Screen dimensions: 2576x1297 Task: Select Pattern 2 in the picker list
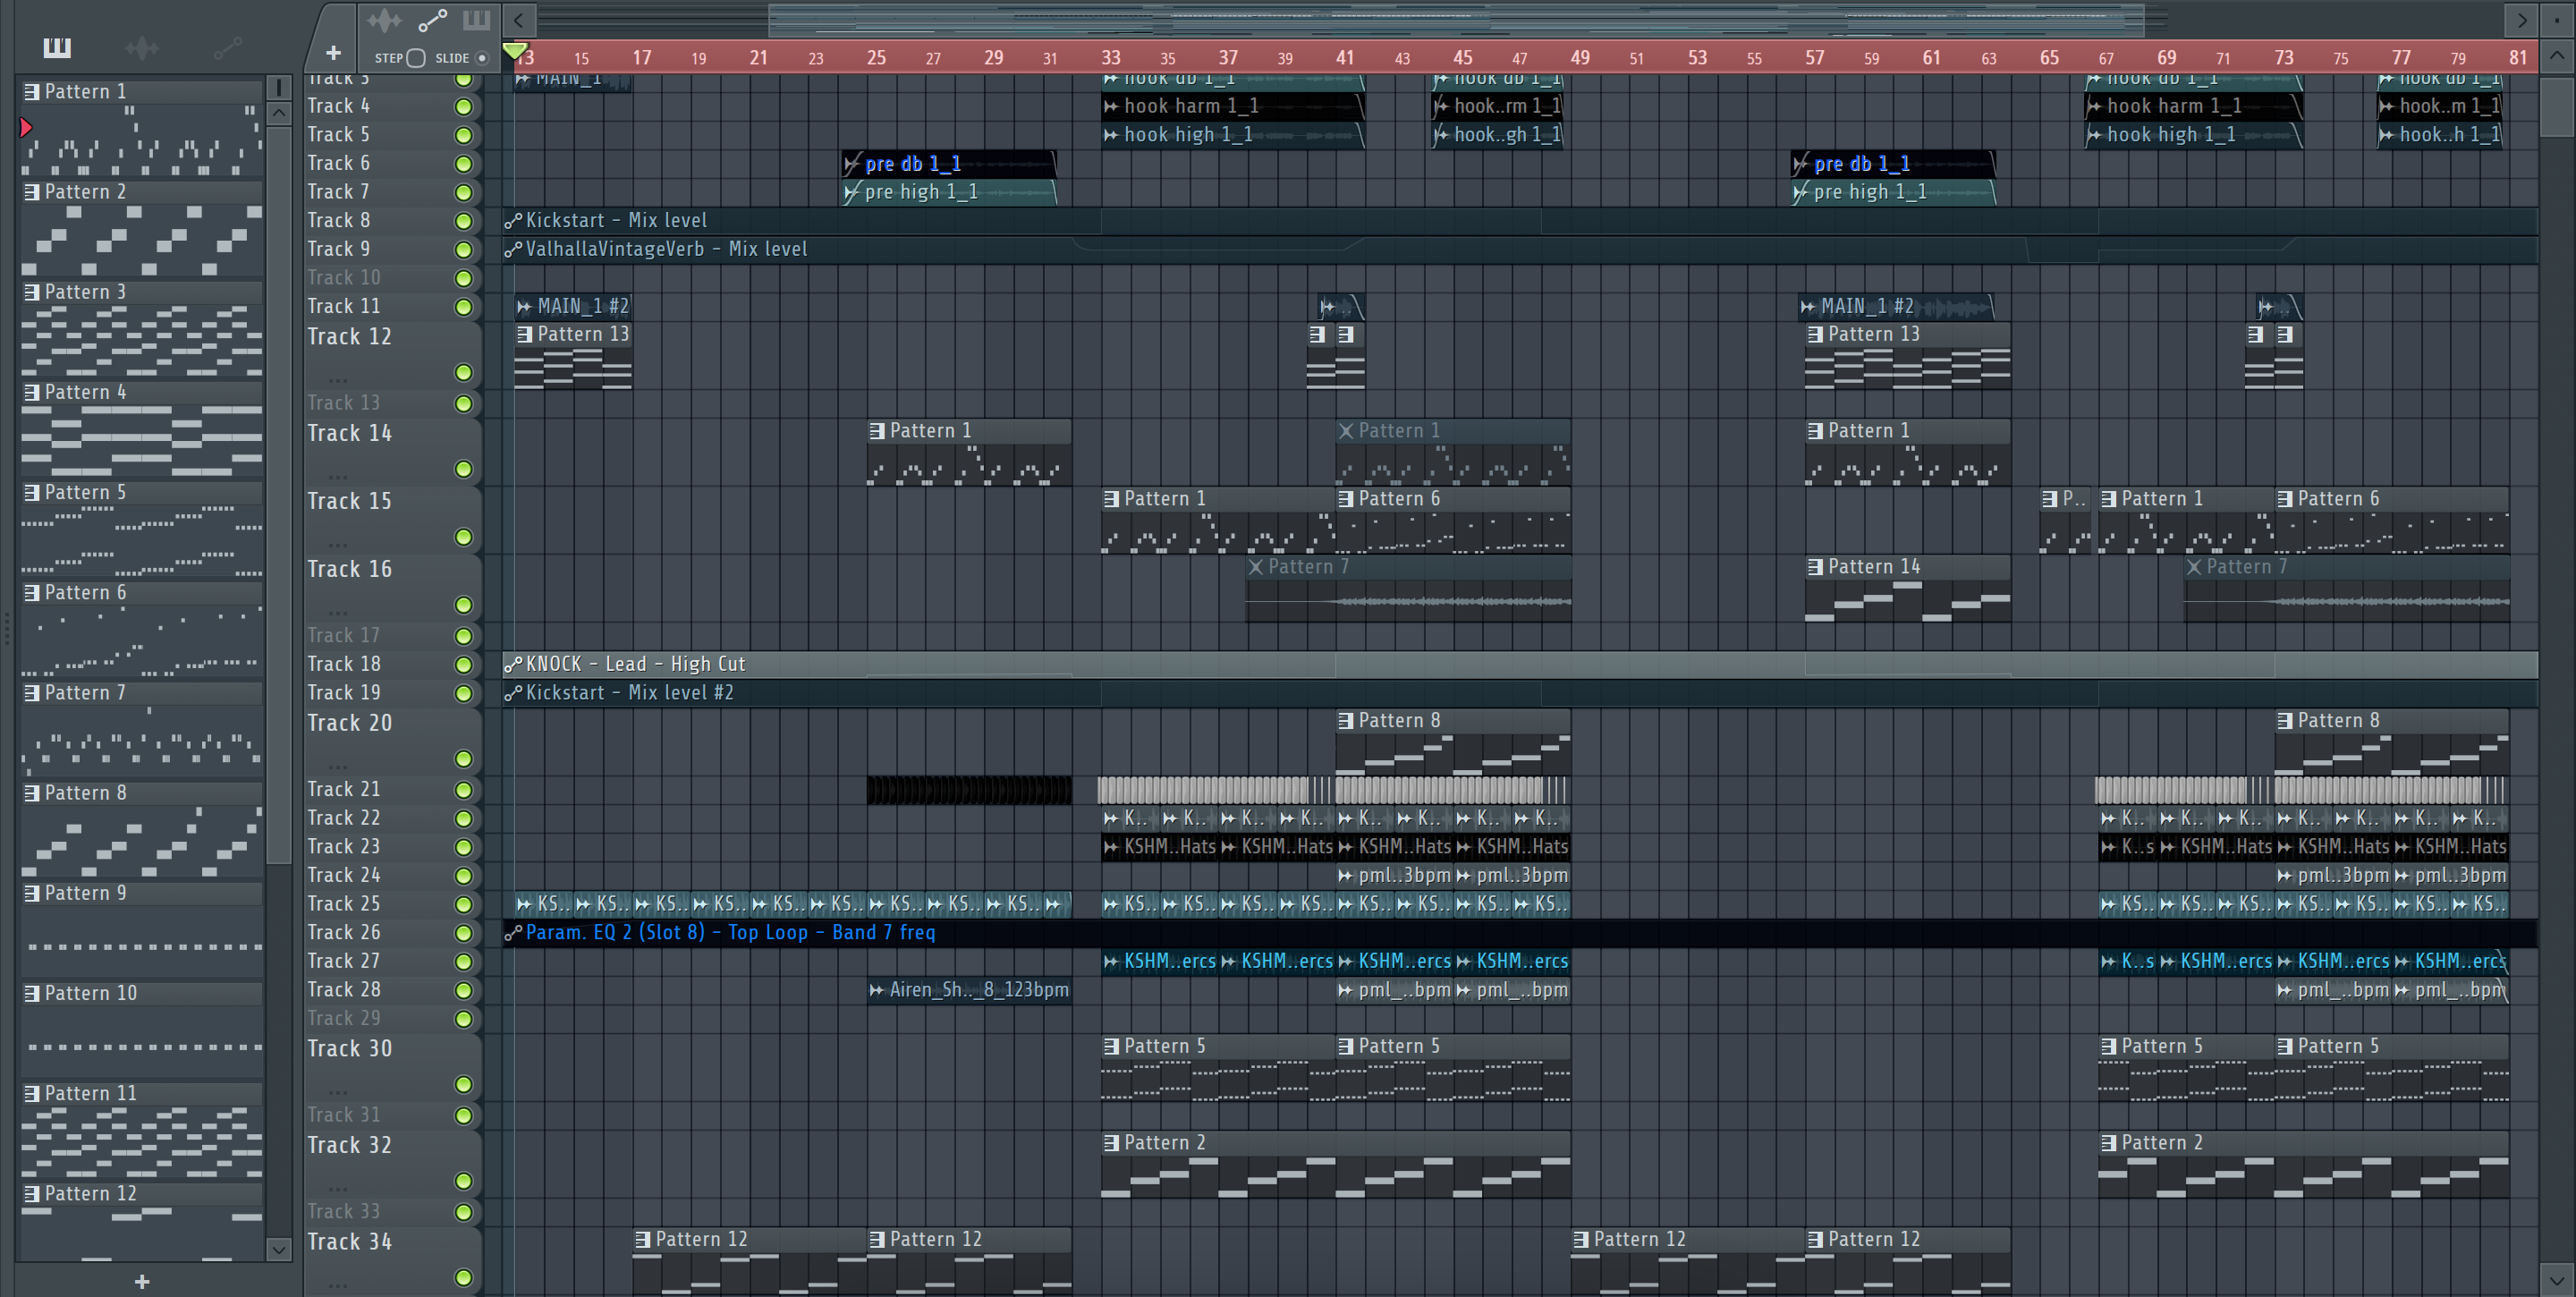point(142,192)
